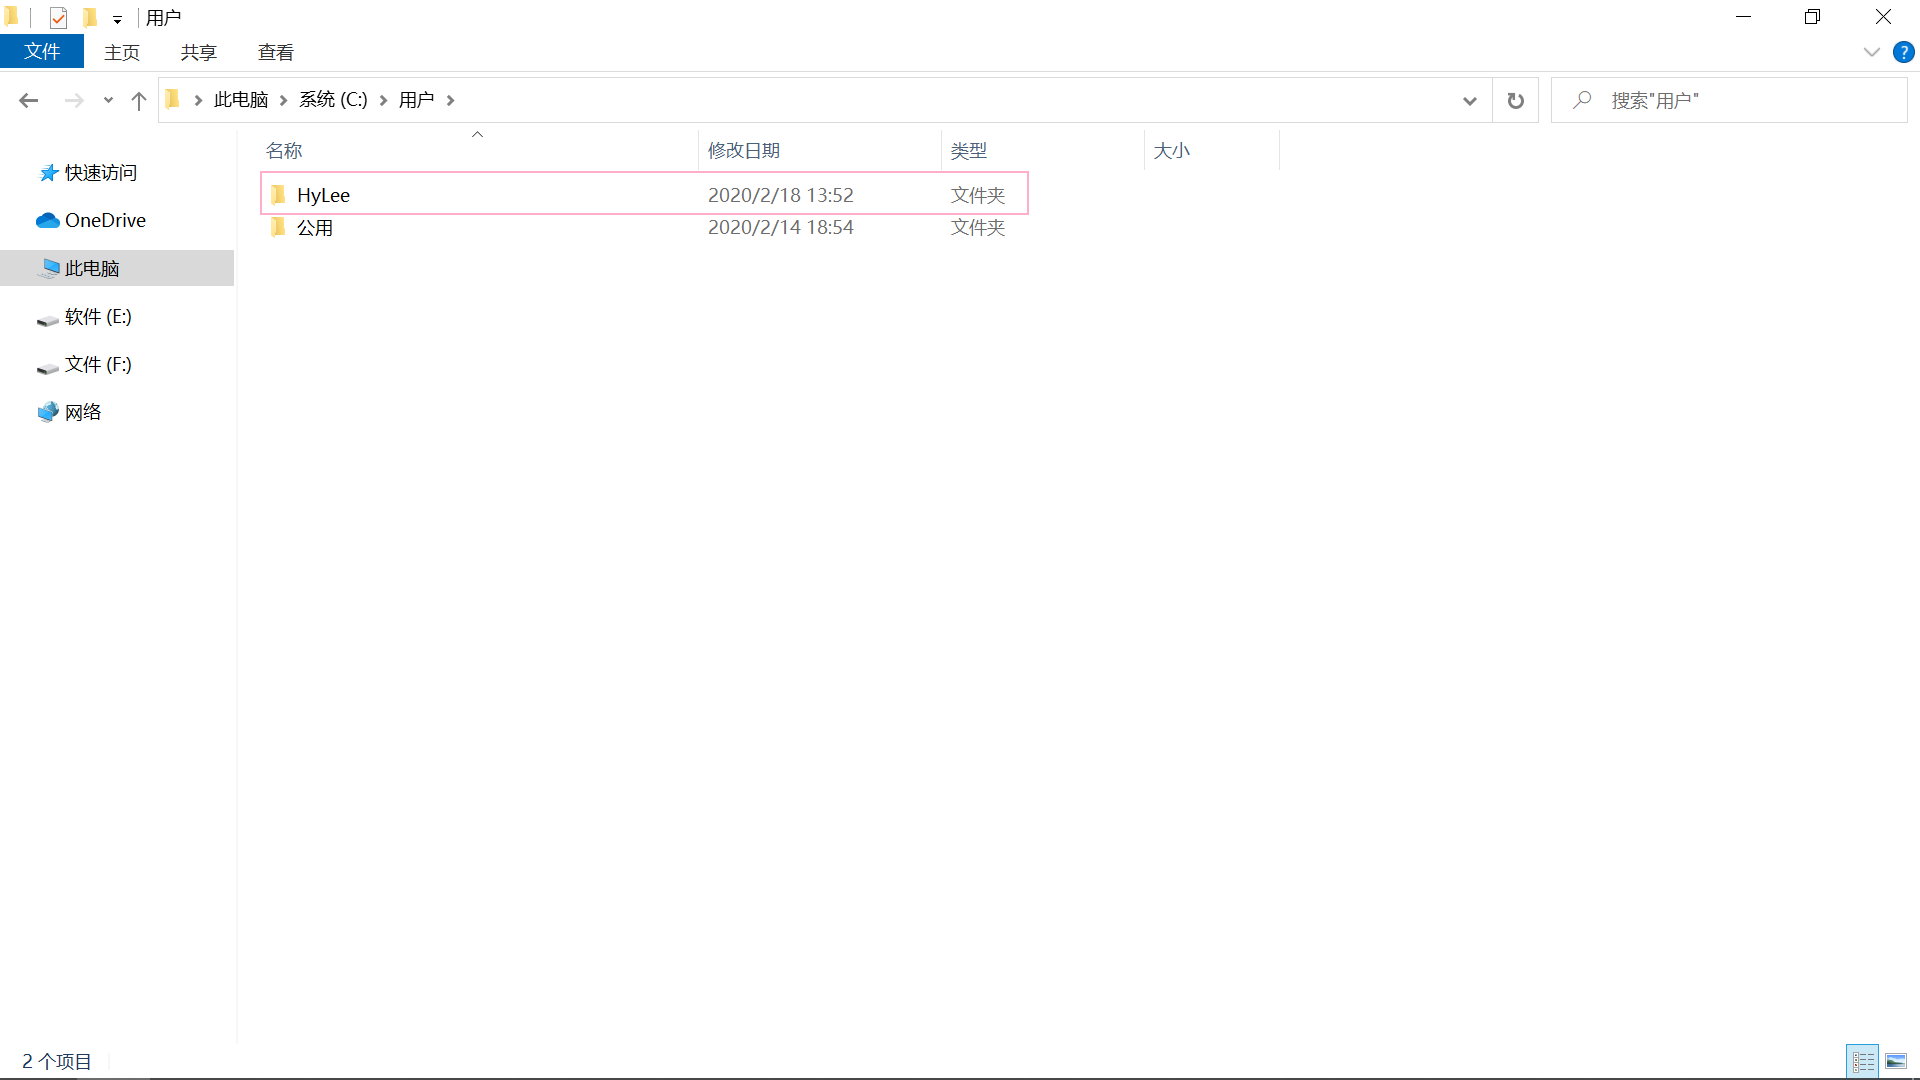Viewport: 1920px width, 1080px height.
Task: Click in the 搜索"用户" search box
Action: click(1740, 100)
